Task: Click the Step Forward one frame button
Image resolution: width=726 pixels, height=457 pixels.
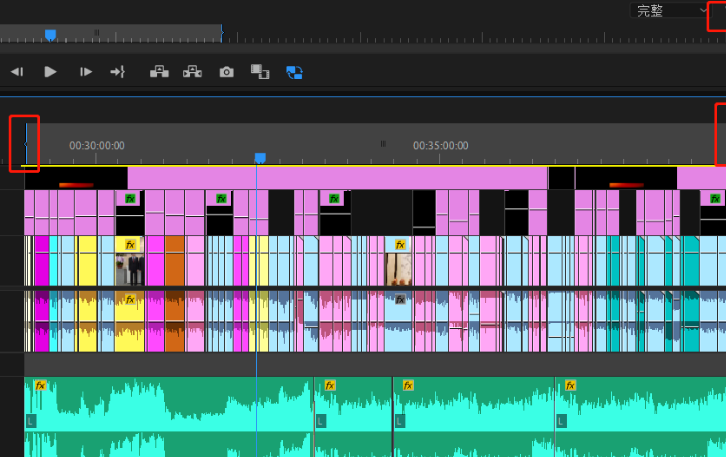Action: pyautogui.click(x=86, y=72)
